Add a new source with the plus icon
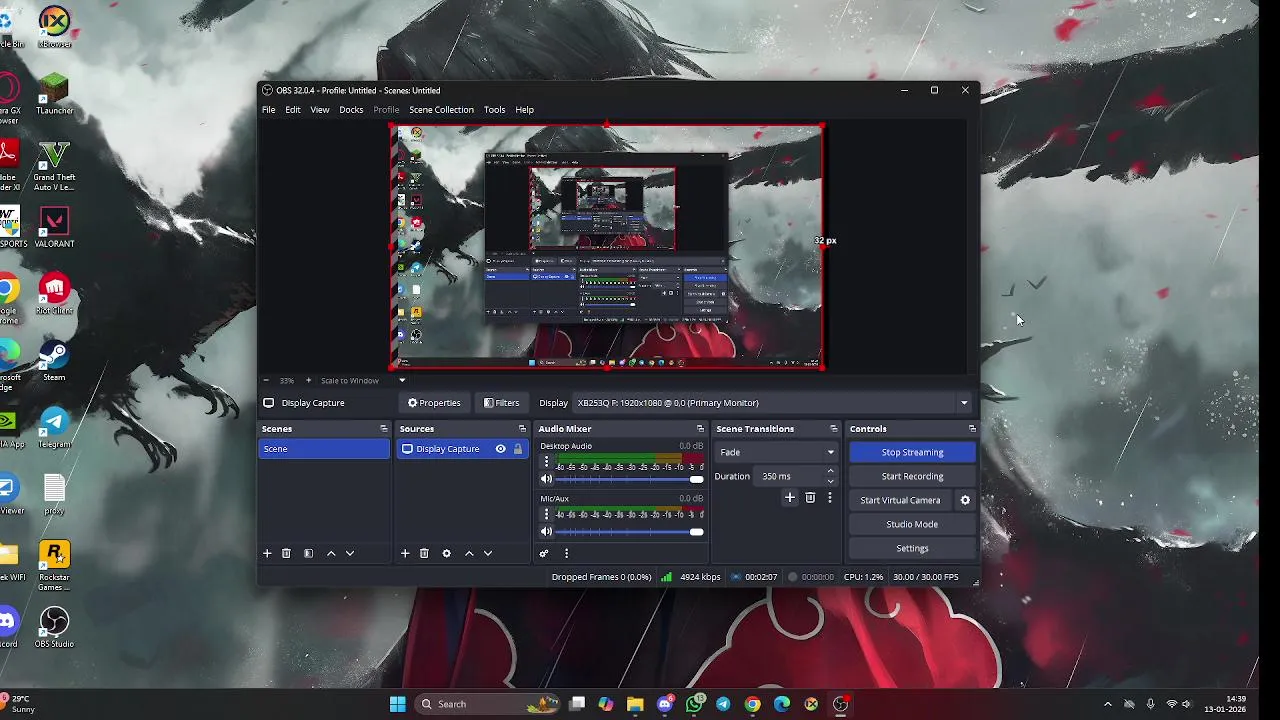 405,553
